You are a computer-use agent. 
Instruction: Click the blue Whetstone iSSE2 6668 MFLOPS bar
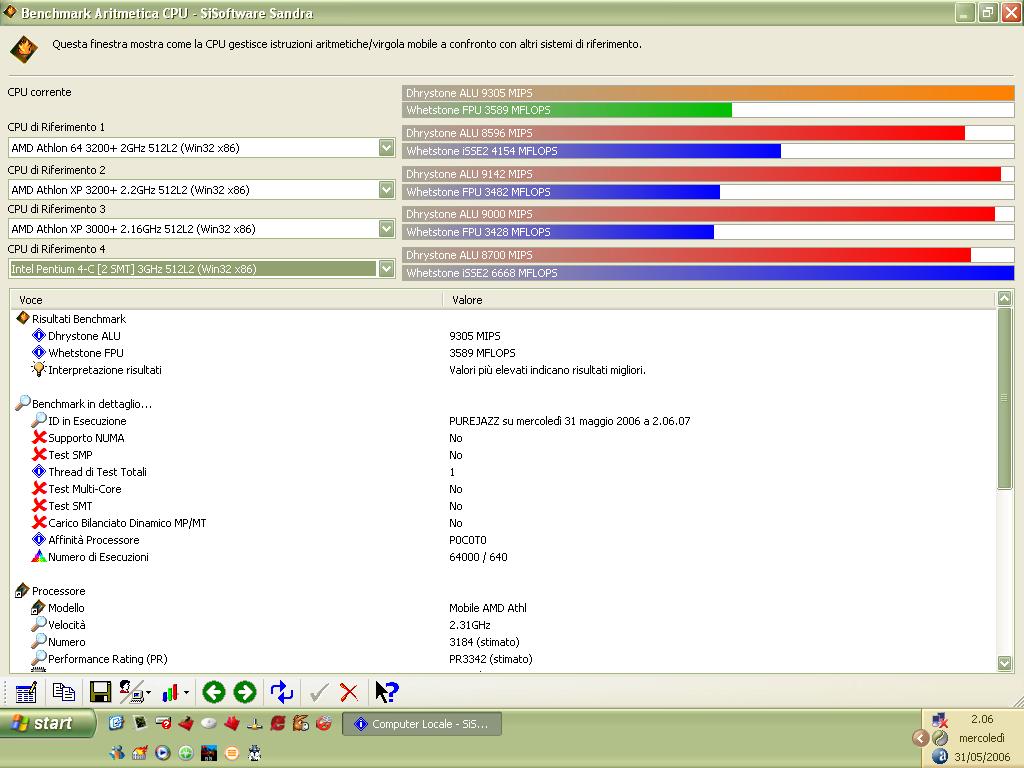tap(708, 273)
